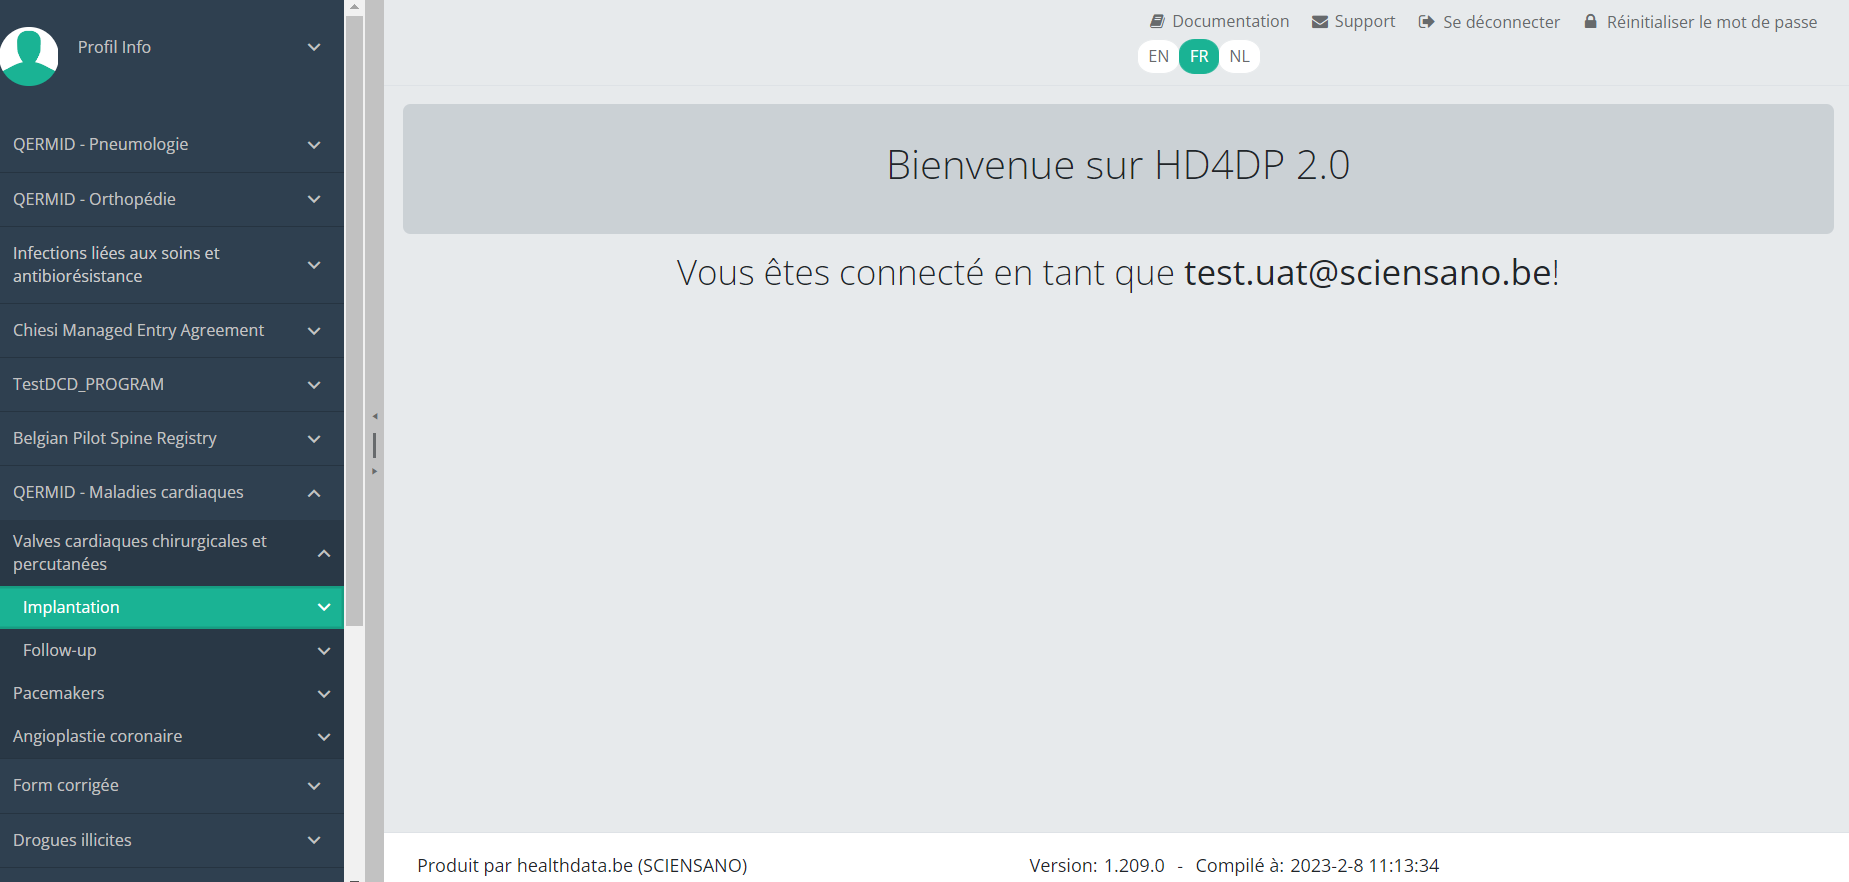Click the Documentation book icon
Viewport: 1849px width, 882px height.
(x=1157, y=21)
